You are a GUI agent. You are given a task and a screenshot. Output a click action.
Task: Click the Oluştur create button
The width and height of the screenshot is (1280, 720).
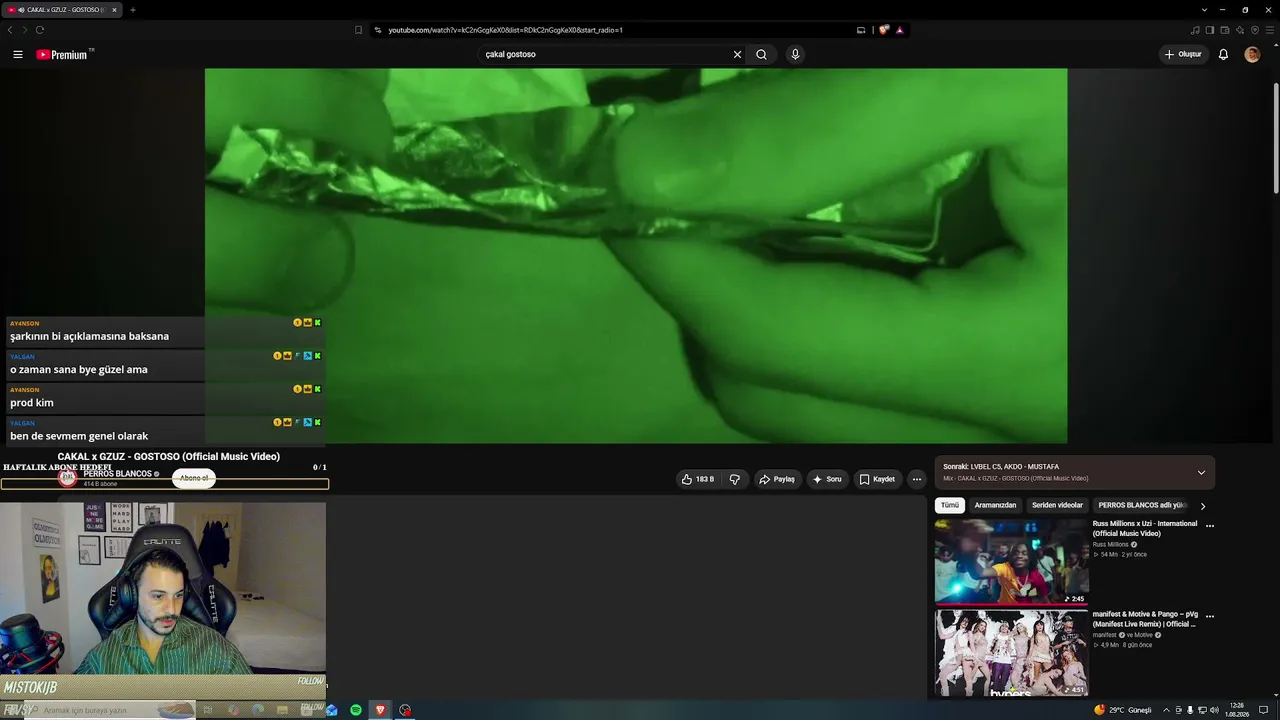point(1183,55)
